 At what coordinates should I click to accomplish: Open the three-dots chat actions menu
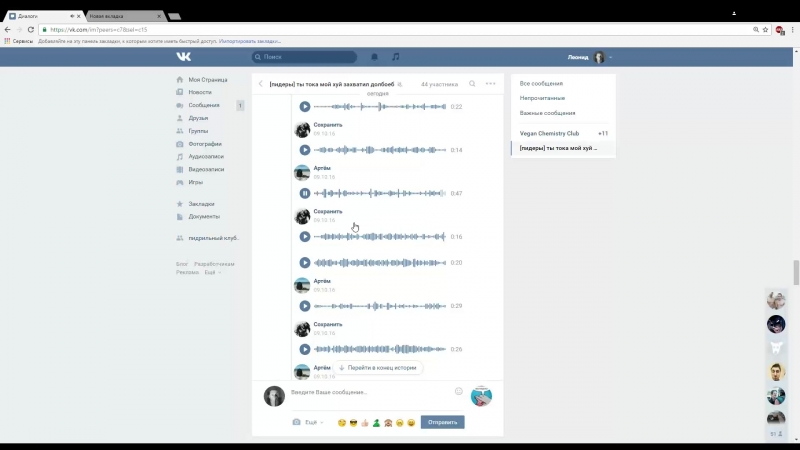click(x=490, y=84)
